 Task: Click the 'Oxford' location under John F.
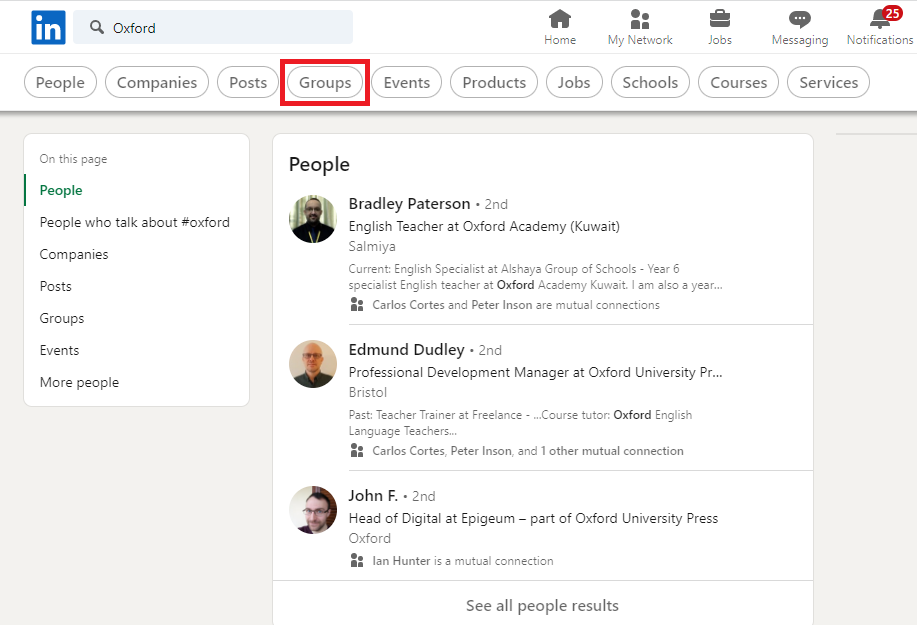[370, 538]
